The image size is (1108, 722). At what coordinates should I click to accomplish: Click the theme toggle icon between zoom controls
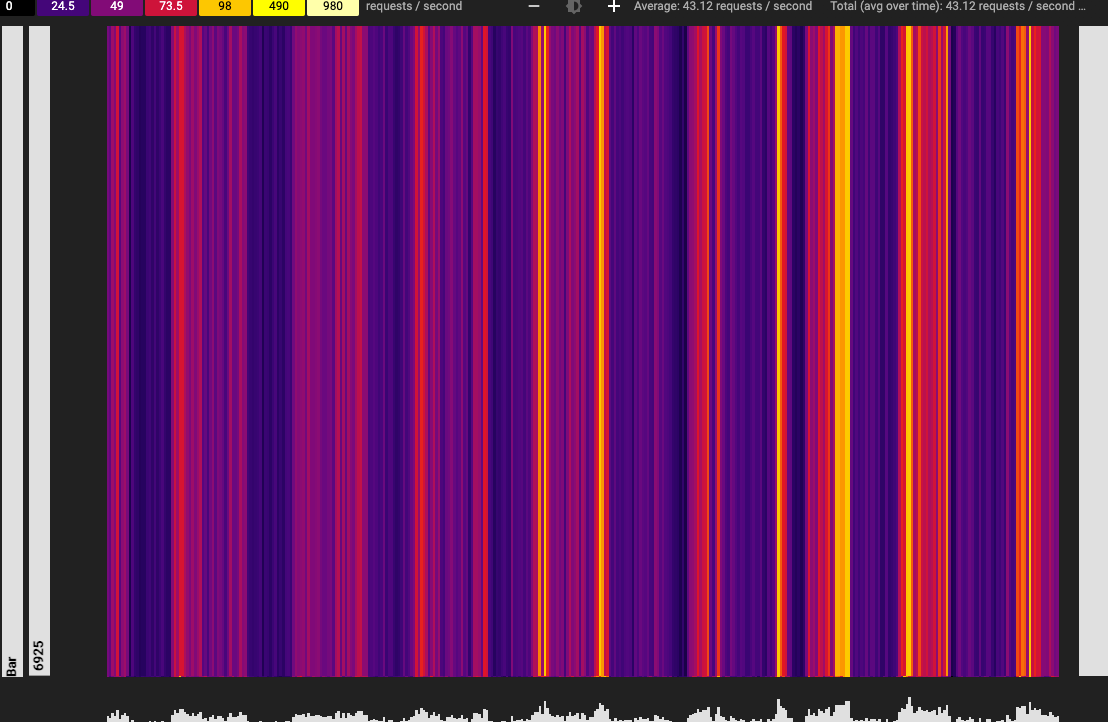click(x=573, y=6)
